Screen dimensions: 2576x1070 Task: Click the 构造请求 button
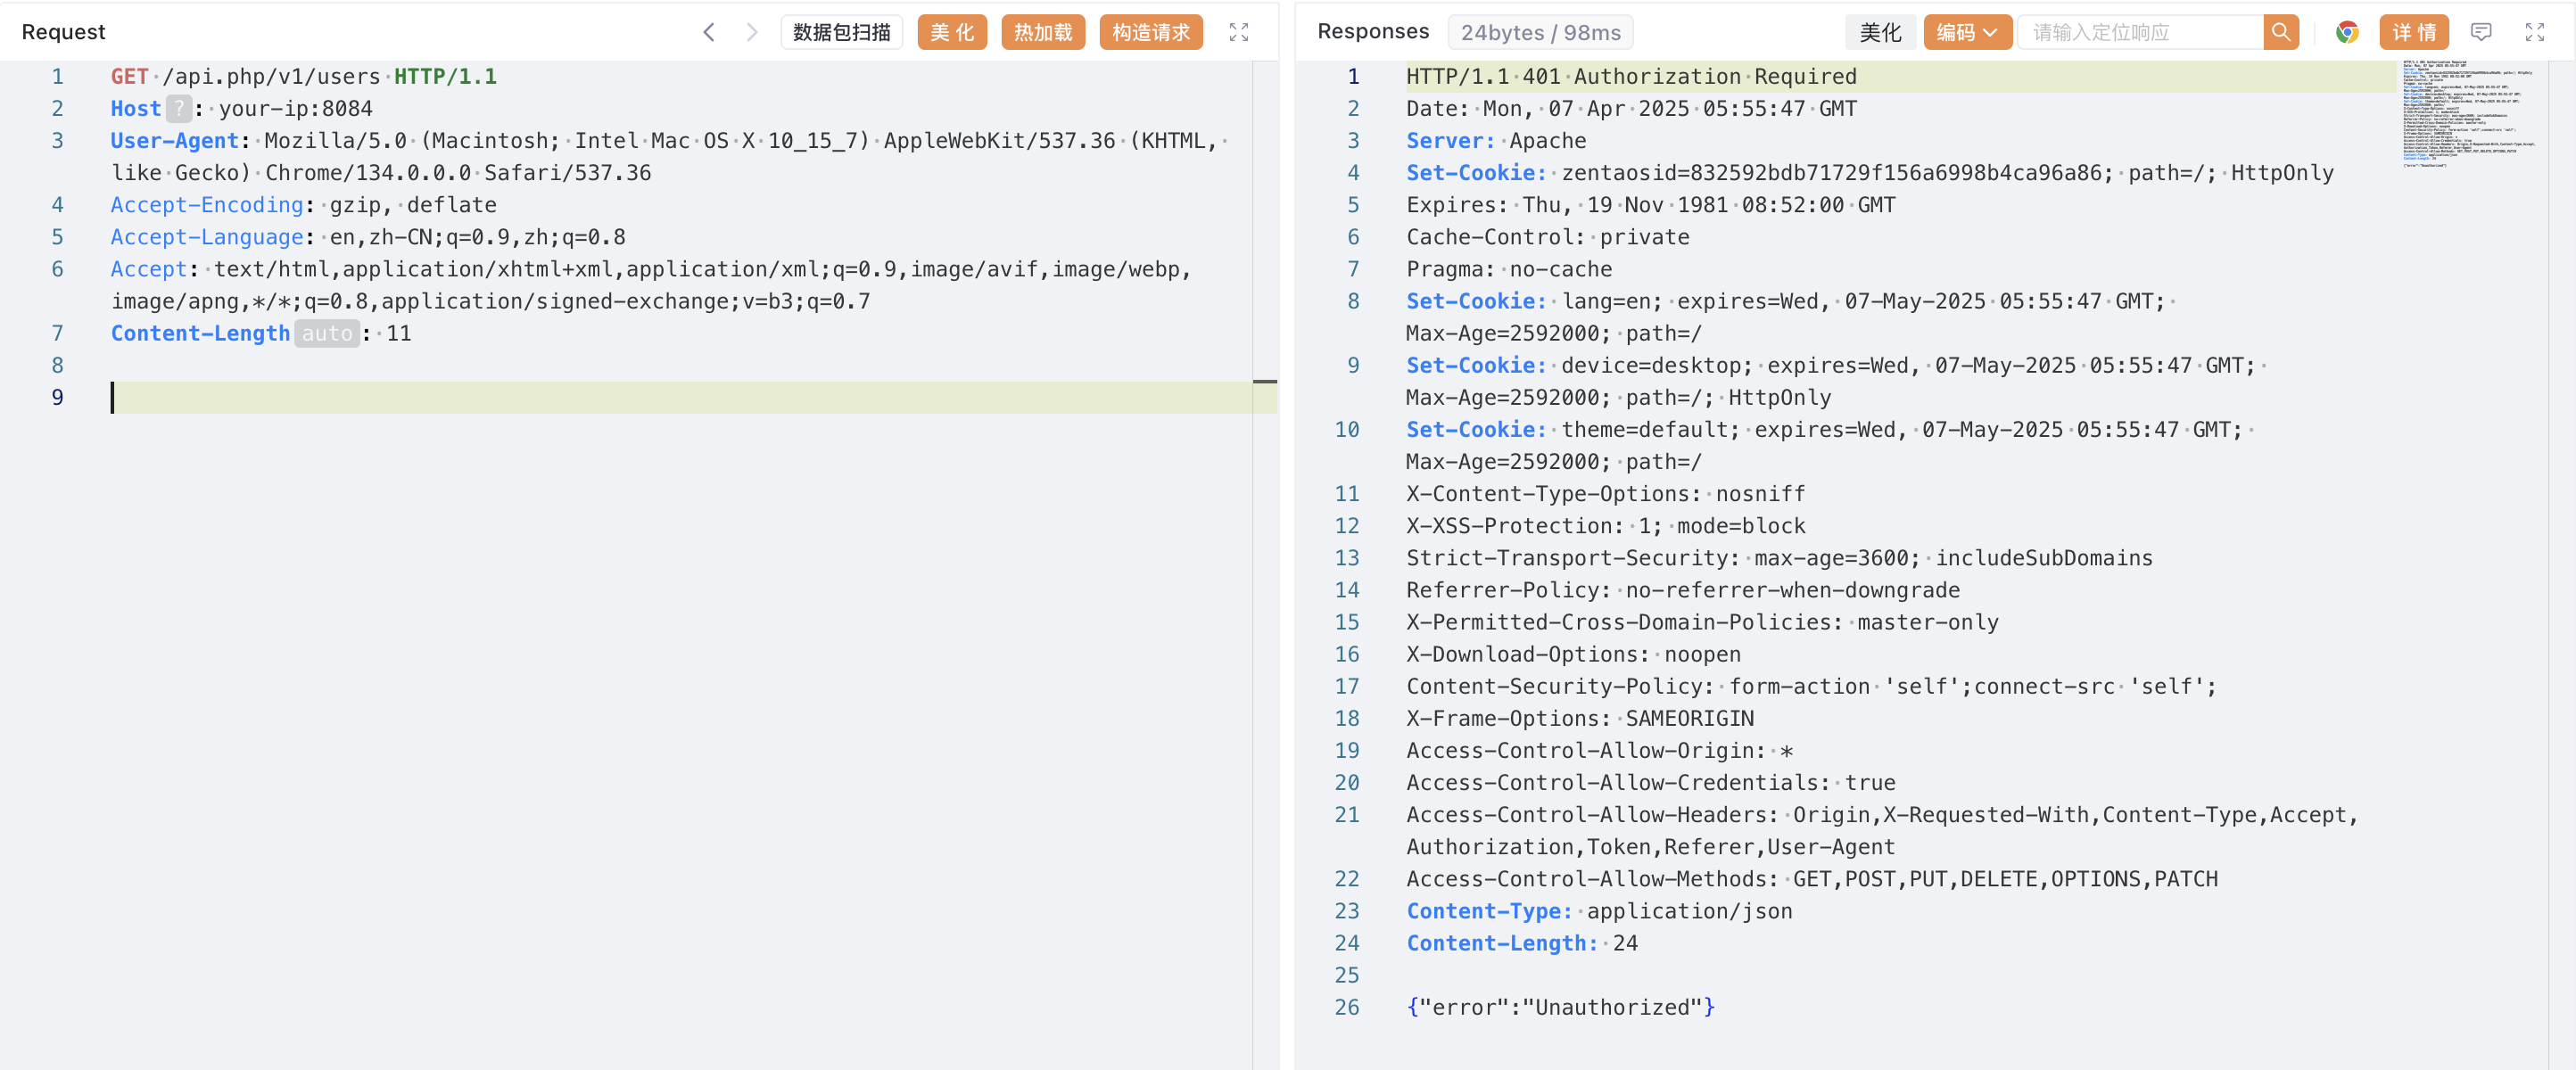coord(1150,32)
